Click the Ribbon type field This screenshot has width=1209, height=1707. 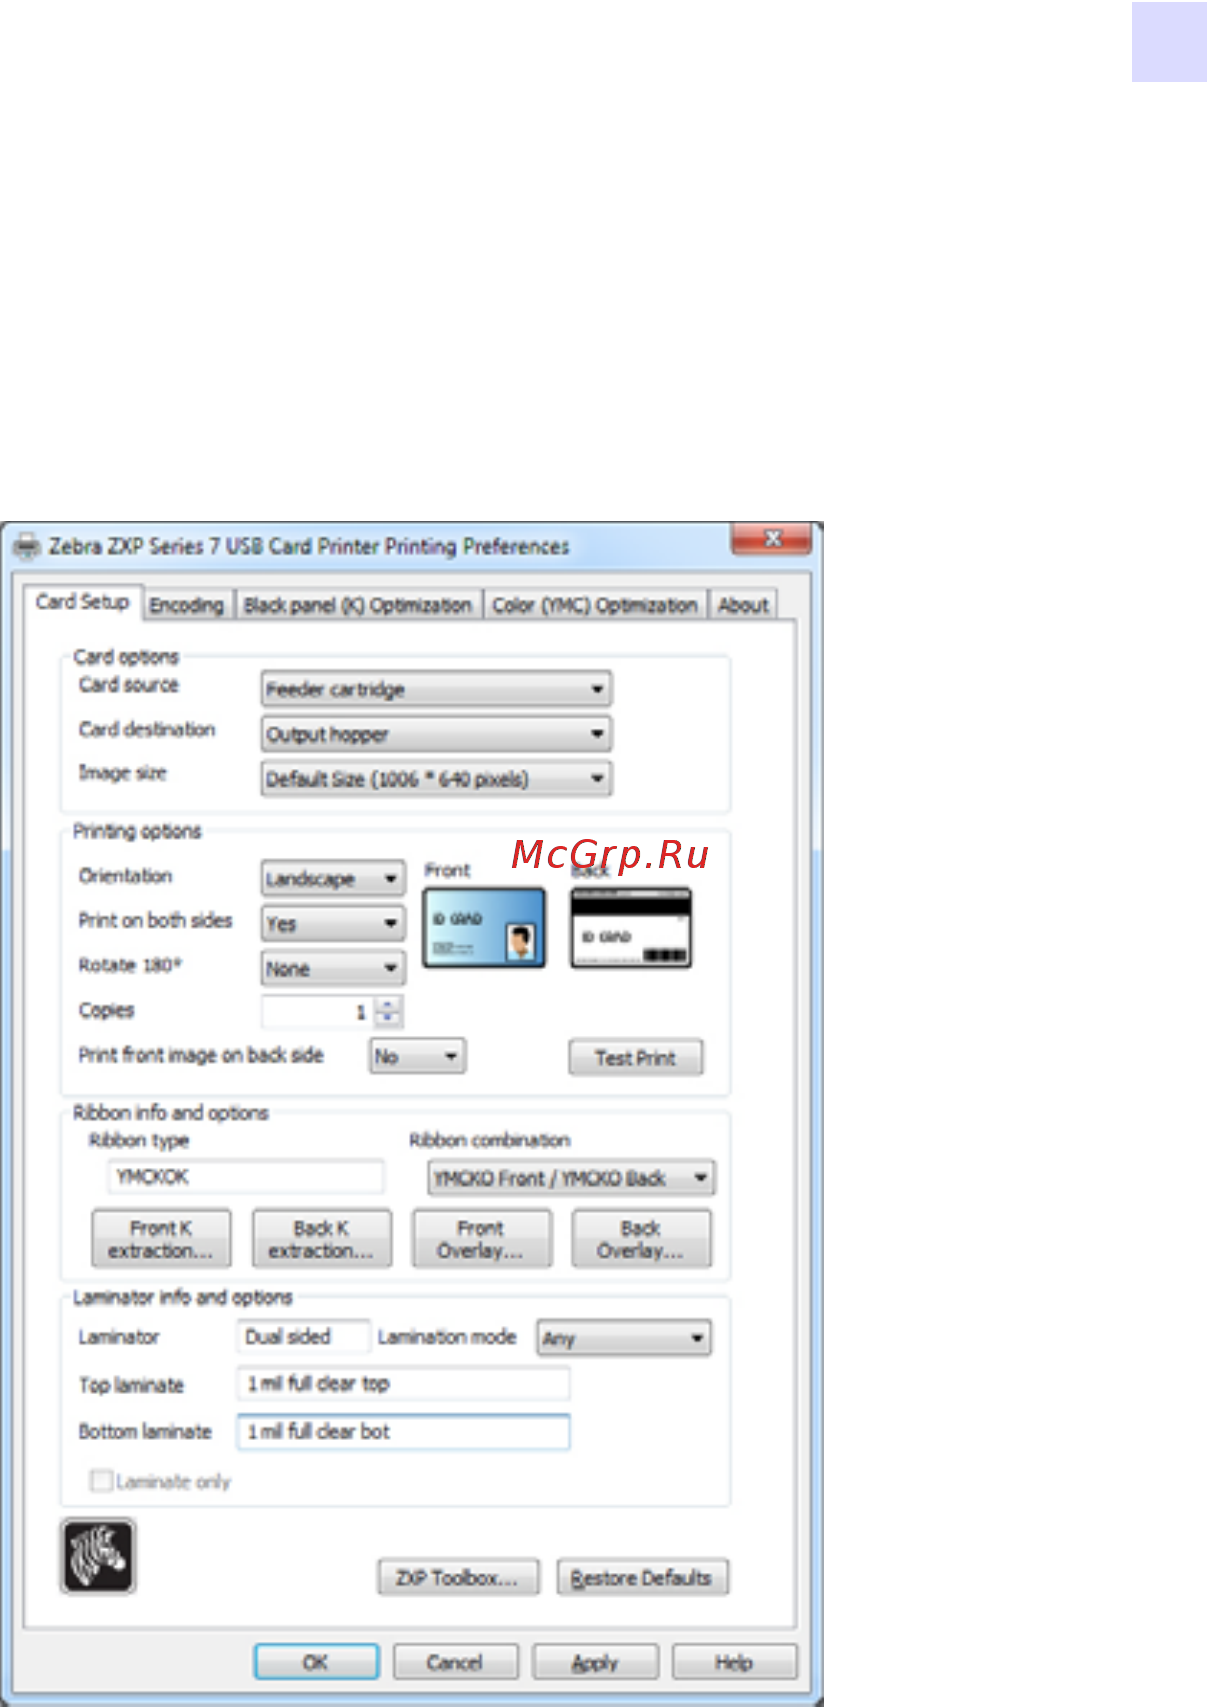pos(245,1177)
